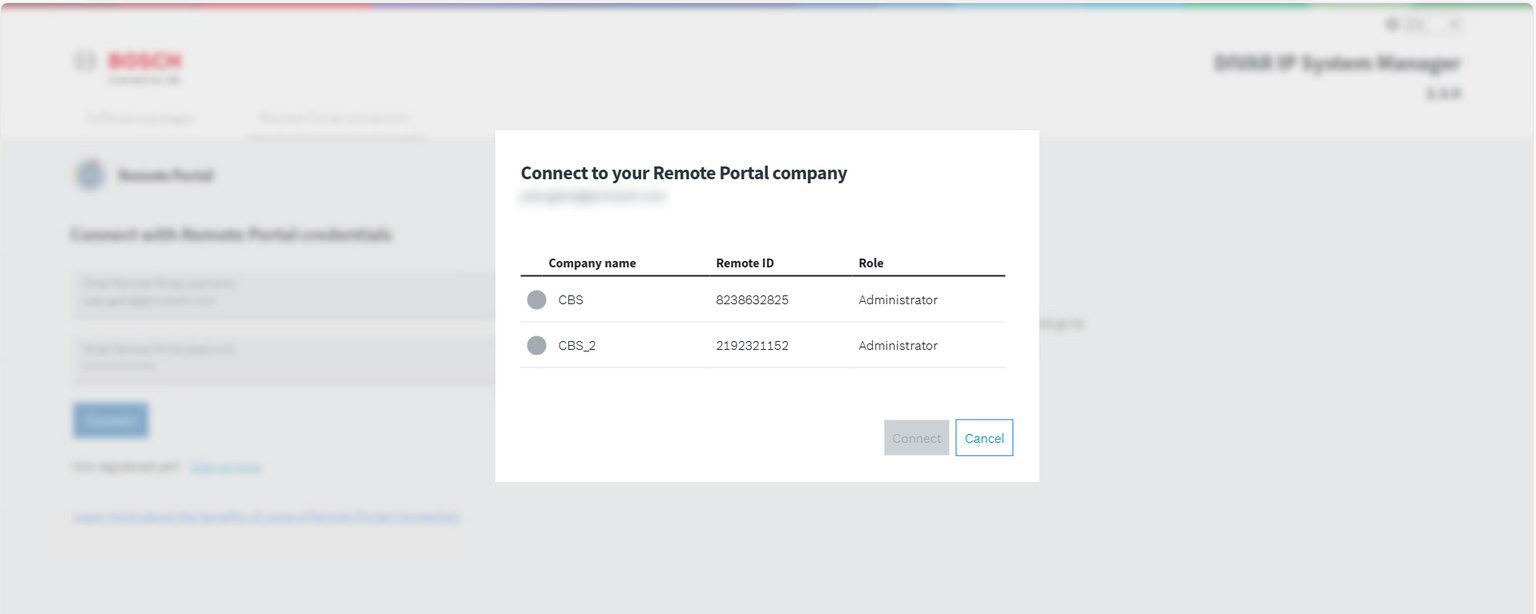Image resolution: width=1536 pixels, height=614 pixels.
Task: Click the Connect button in the dialog
Action: pyautogui.click(x=916, y=438)
